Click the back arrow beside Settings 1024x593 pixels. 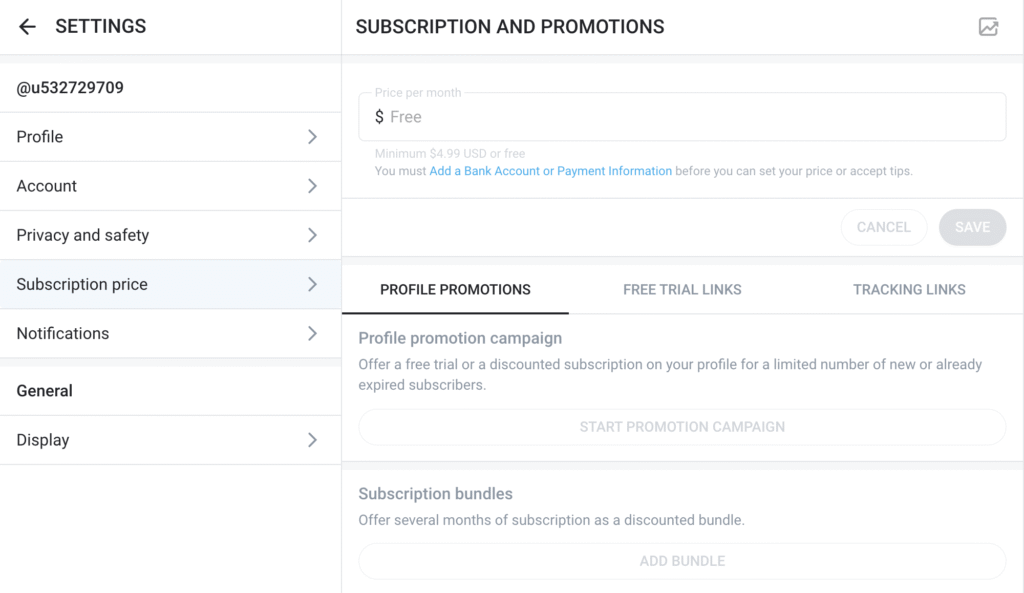click(27, 27)
